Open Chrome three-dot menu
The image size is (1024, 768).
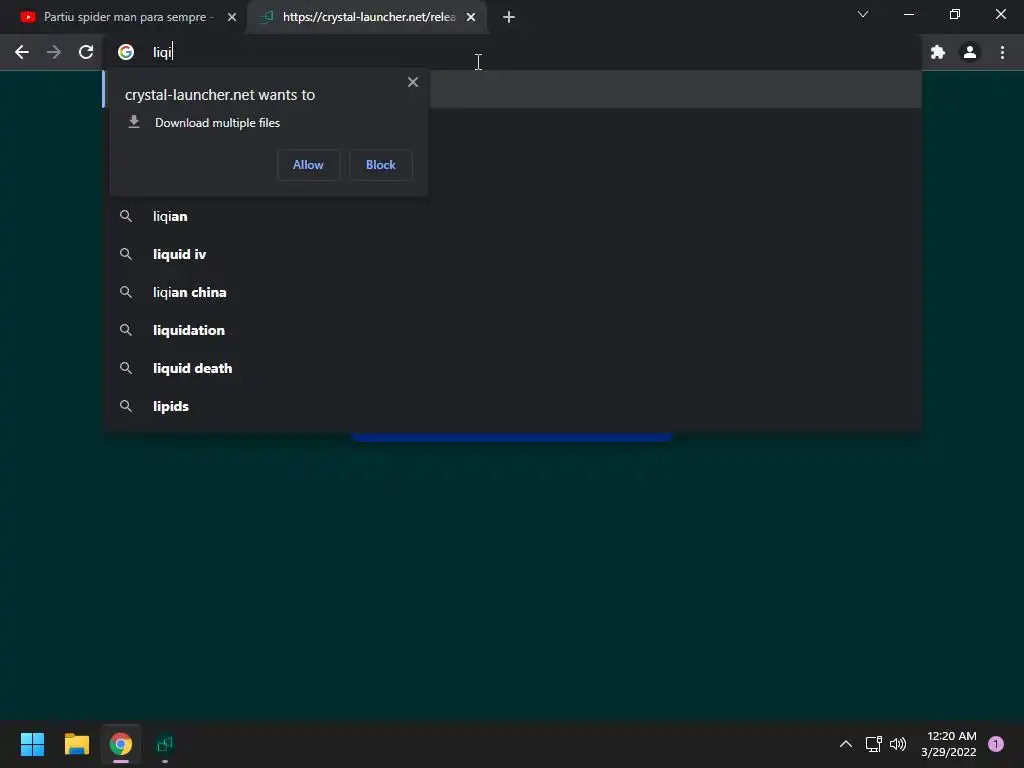point(1002,52)
